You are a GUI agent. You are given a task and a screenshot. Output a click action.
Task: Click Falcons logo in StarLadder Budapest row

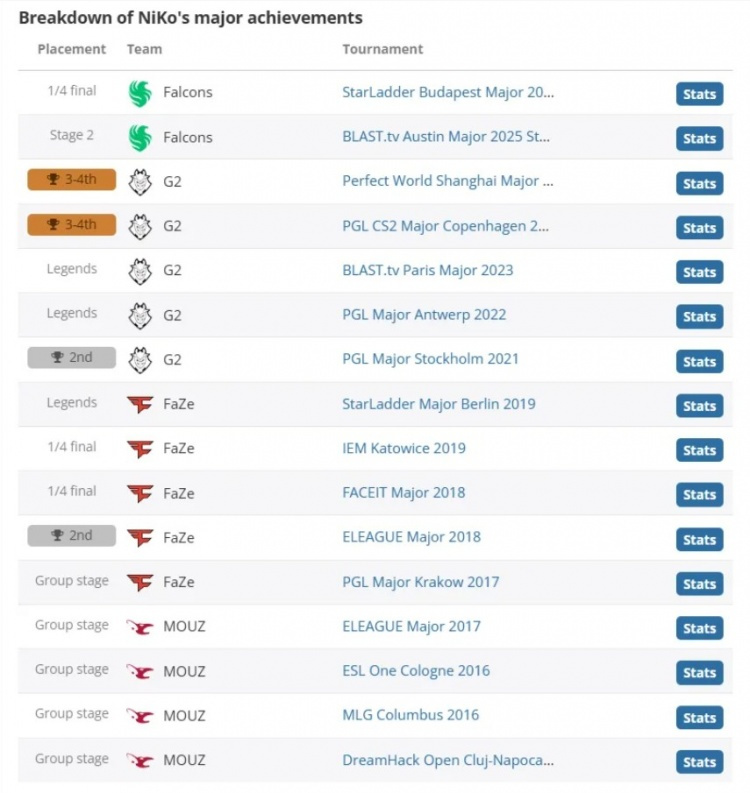point(140,94)
